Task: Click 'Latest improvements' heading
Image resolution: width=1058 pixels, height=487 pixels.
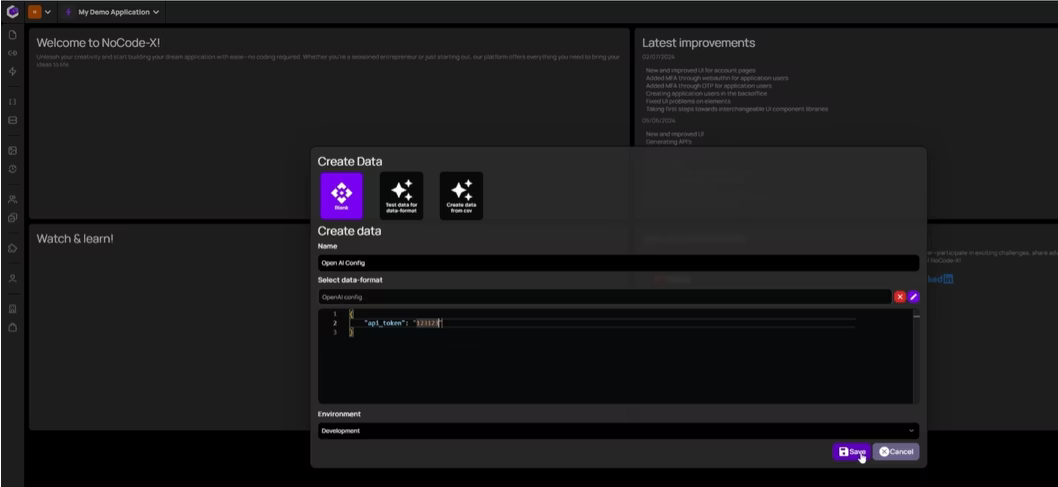Action: [698, 42]
